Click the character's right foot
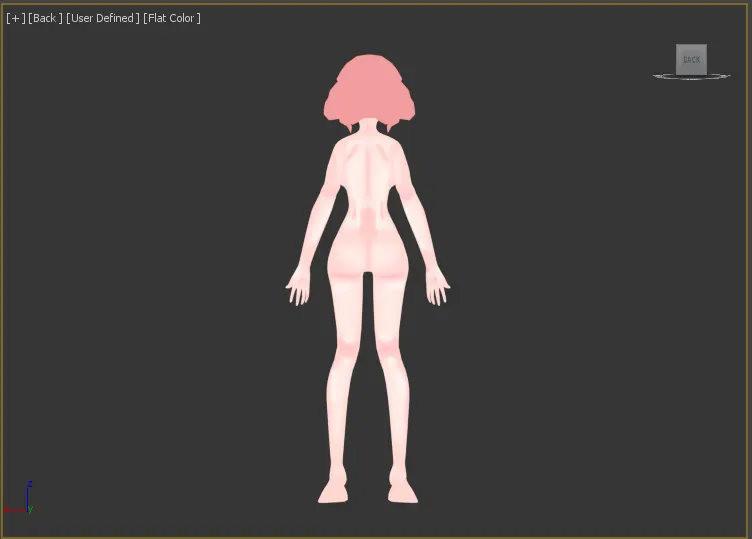The image size is (752, 539). [x=401, y=493]
